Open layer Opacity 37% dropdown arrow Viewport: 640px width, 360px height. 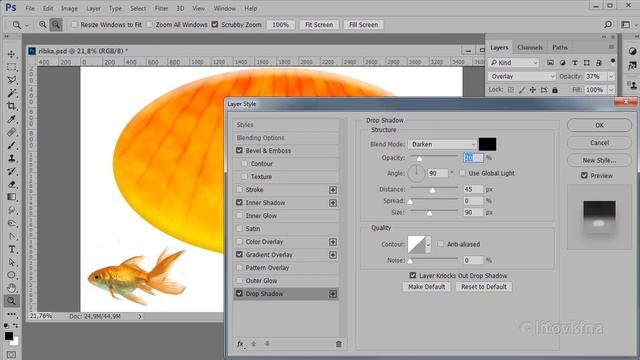click(x=611, y=76)
